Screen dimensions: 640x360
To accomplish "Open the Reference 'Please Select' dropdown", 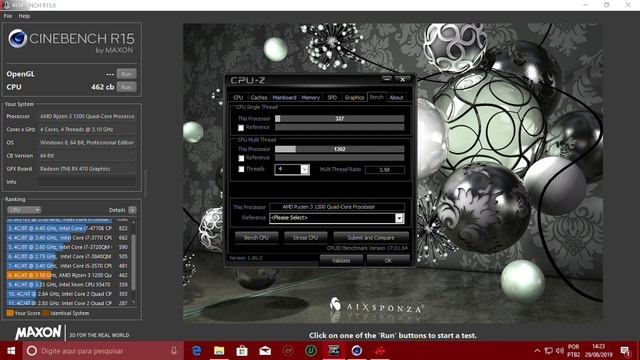I will click(399, 218).
